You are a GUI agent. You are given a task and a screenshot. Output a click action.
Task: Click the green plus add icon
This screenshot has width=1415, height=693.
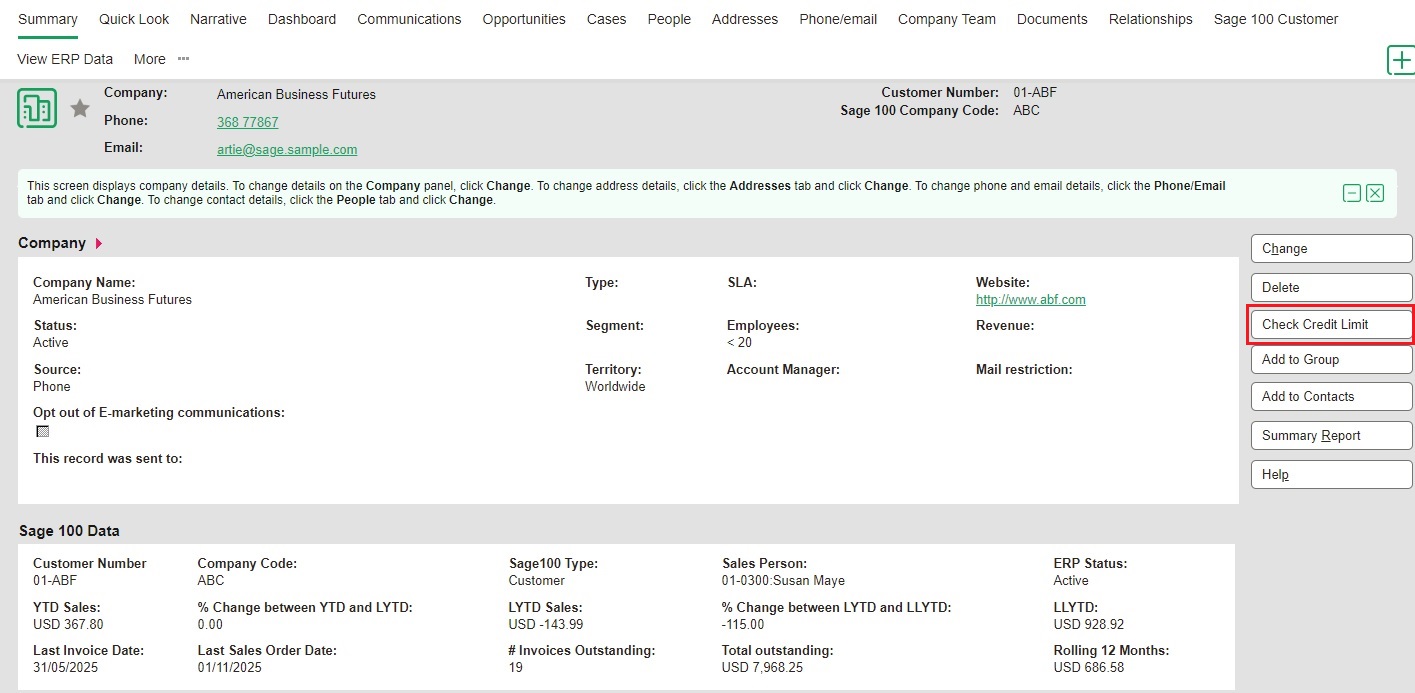pyautogui.click(x=1401, y=60)
